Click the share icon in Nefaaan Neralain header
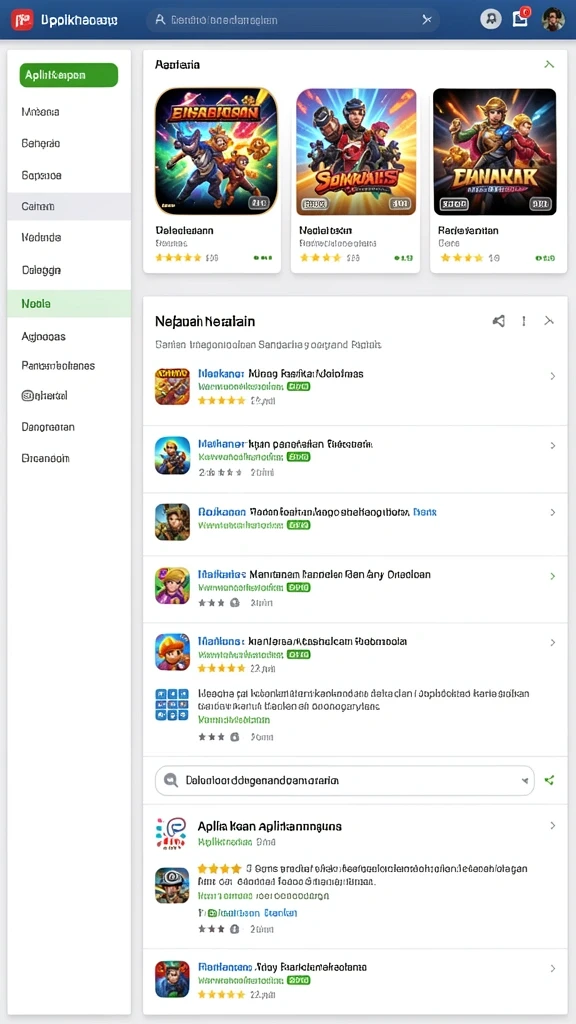 click(498, 321)
